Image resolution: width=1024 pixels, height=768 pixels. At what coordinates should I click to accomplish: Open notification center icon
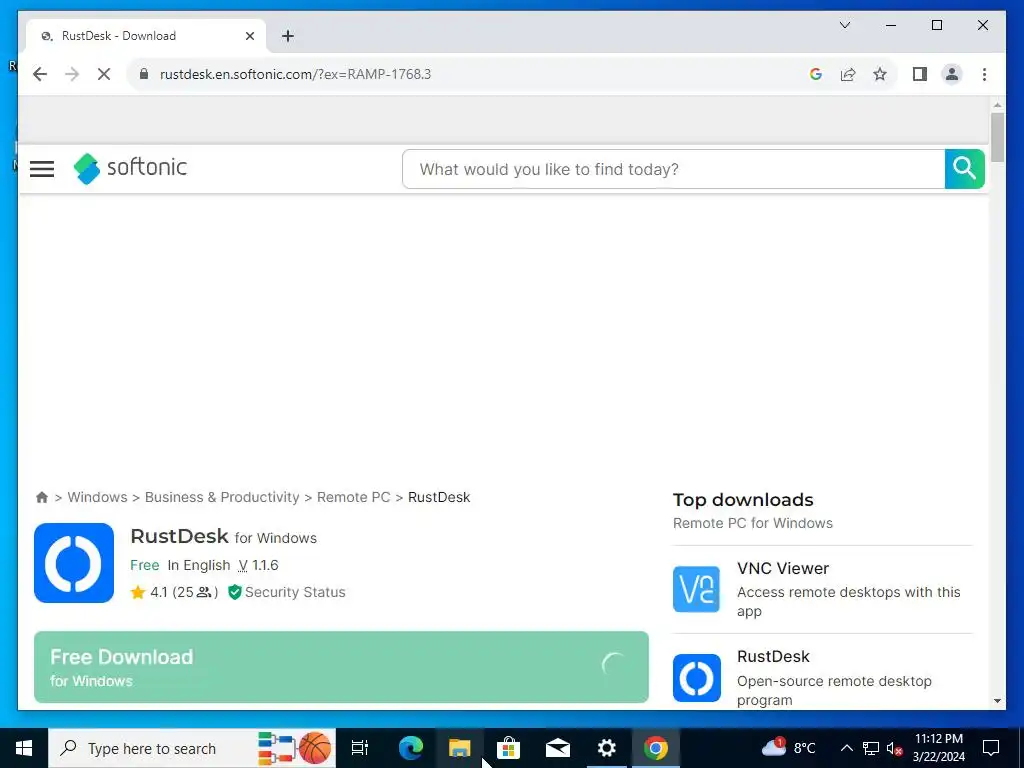[x=991, y=748]
